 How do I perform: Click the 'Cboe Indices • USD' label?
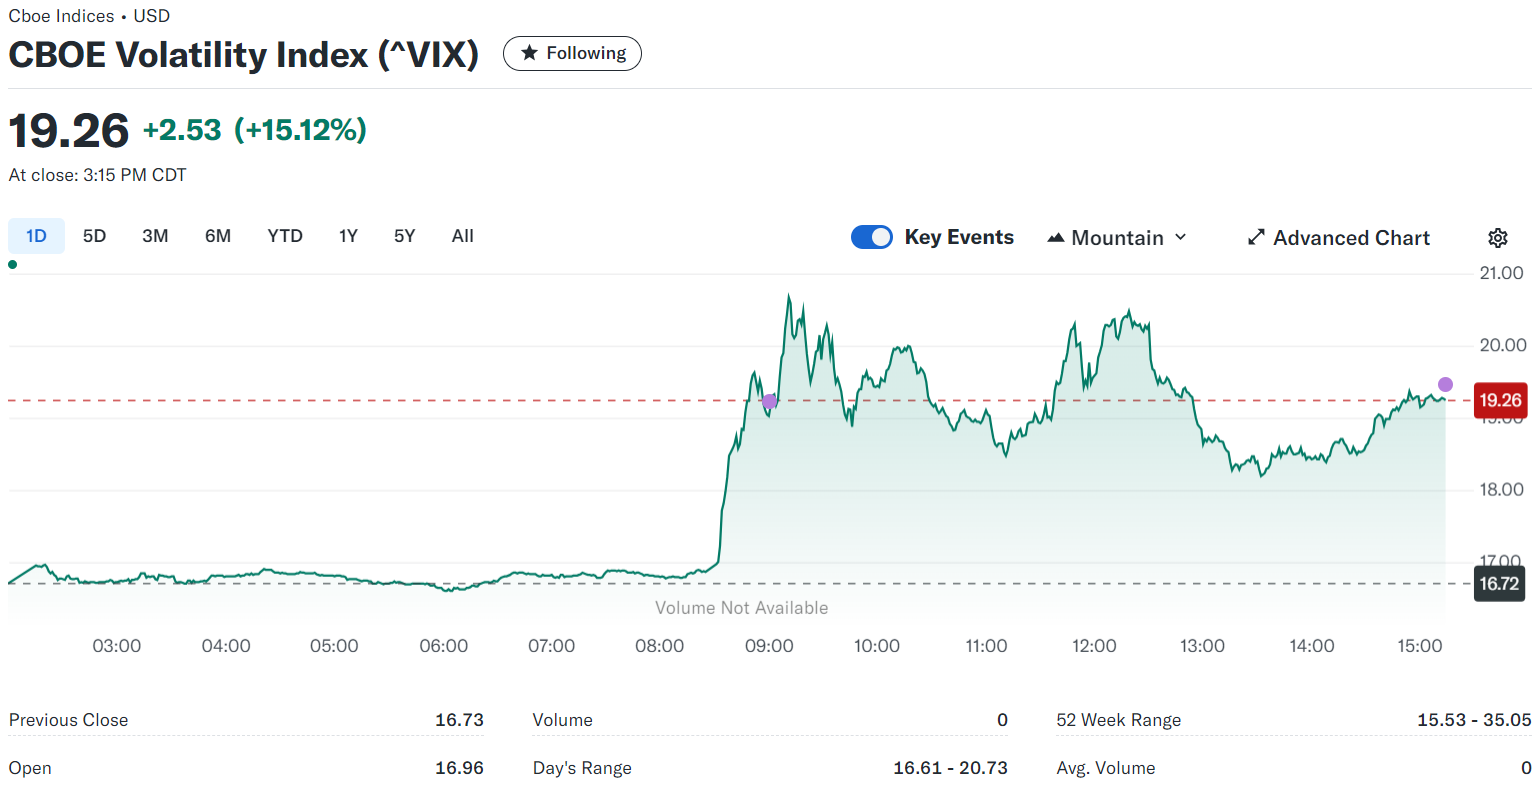(89, 16)
